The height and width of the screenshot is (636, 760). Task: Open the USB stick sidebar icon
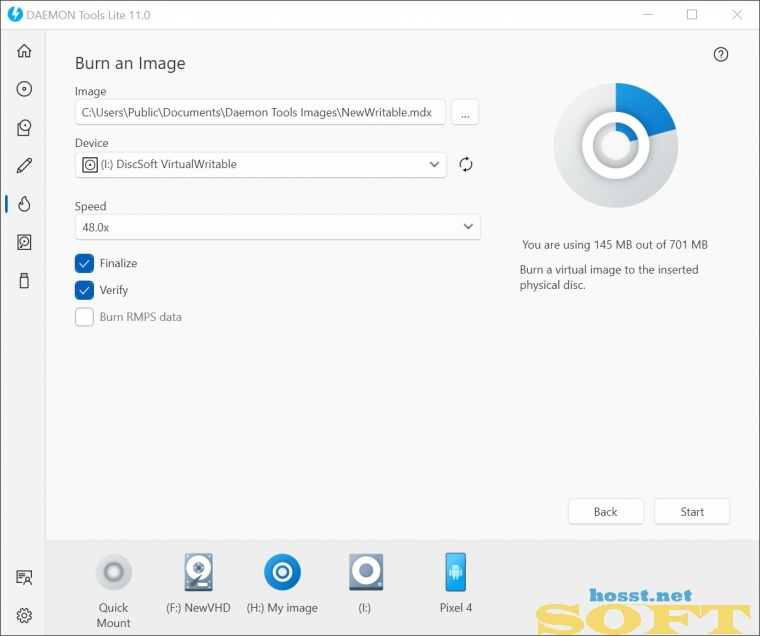pyautogui.click(x=24, y=280)
